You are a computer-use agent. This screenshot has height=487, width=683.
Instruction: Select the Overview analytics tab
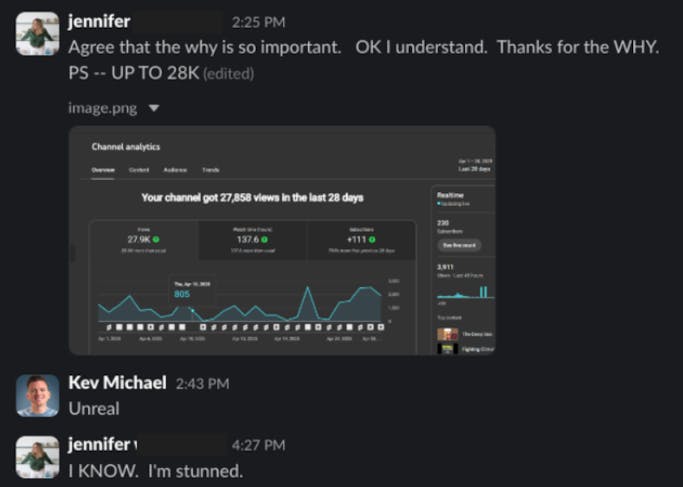104,170
